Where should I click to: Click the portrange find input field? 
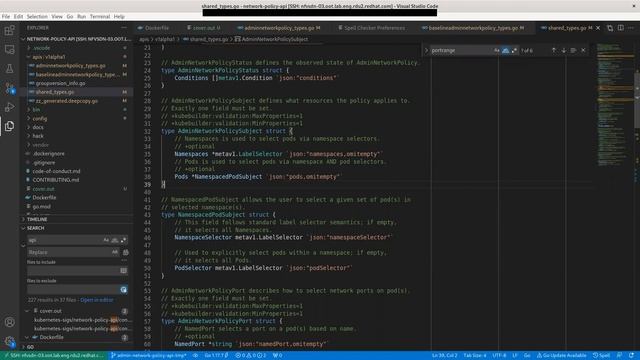pyautogui.click(x=461, y=50)
